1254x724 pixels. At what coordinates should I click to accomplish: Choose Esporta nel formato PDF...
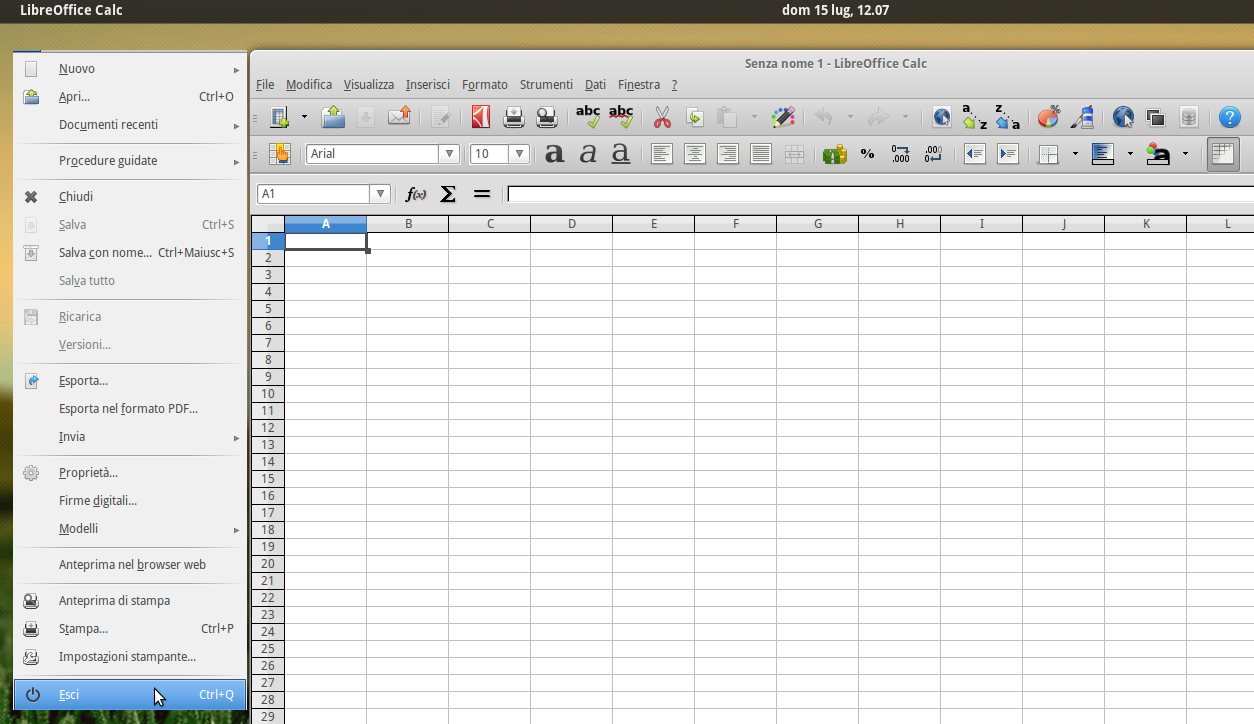pos(130,409)
